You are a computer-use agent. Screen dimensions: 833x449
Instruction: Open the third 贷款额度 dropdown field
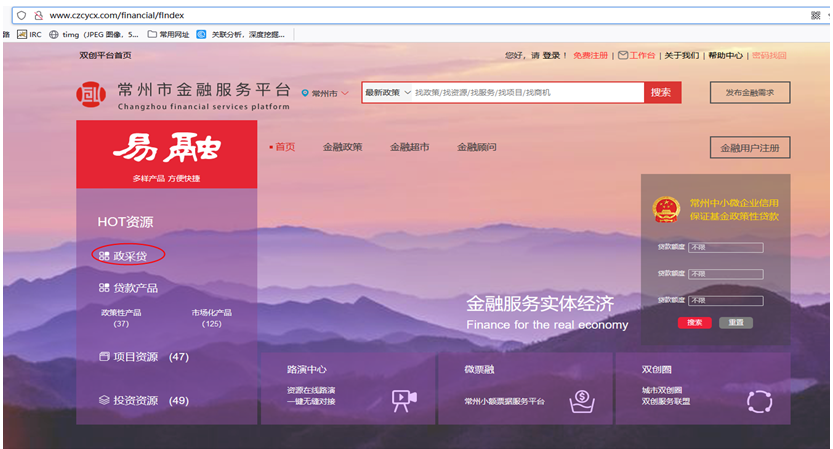(x=725, y=300)
